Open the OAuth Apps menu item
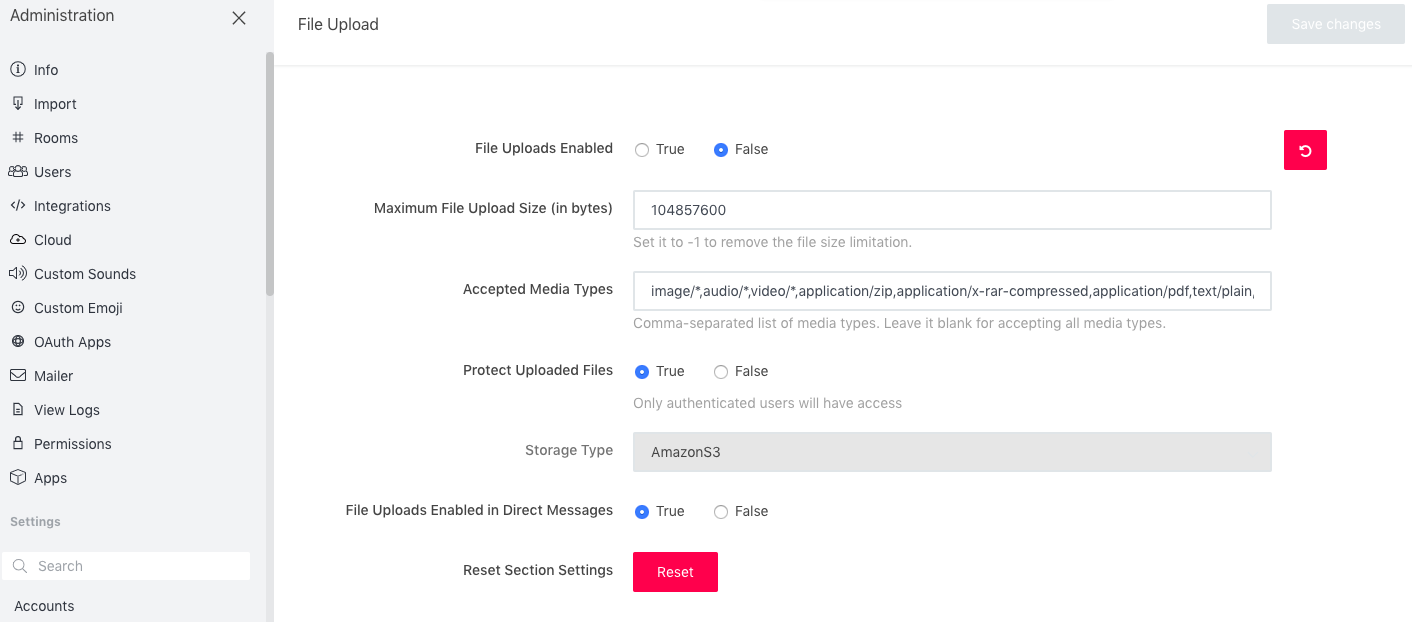The width and height of the screenshot is (1412, 622). [x=72, y=342]
